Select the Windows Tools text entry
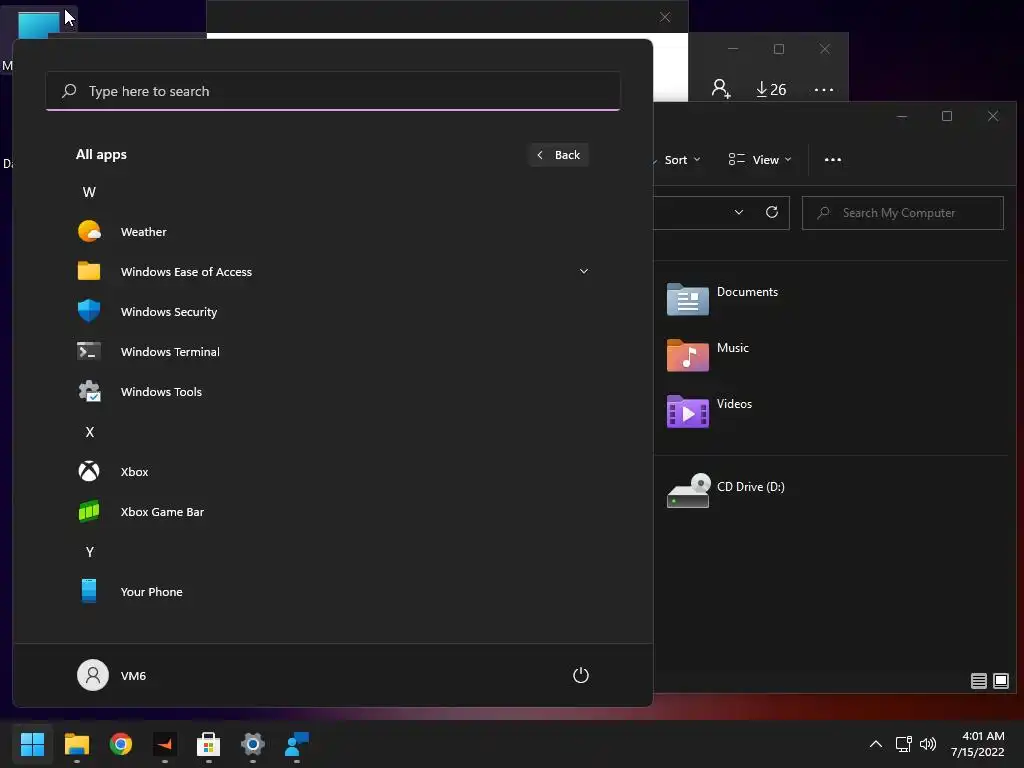This screenshot has width=1024, height=768. (161, 392)
